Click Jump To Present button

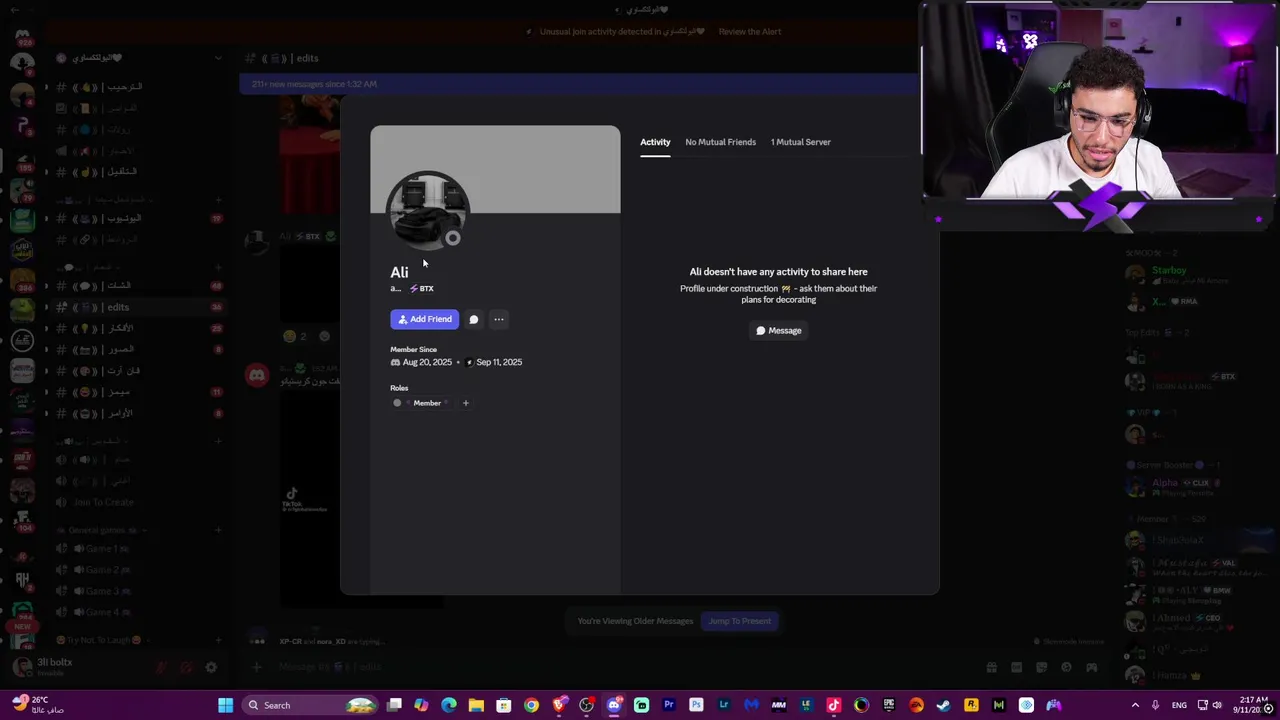740,621
